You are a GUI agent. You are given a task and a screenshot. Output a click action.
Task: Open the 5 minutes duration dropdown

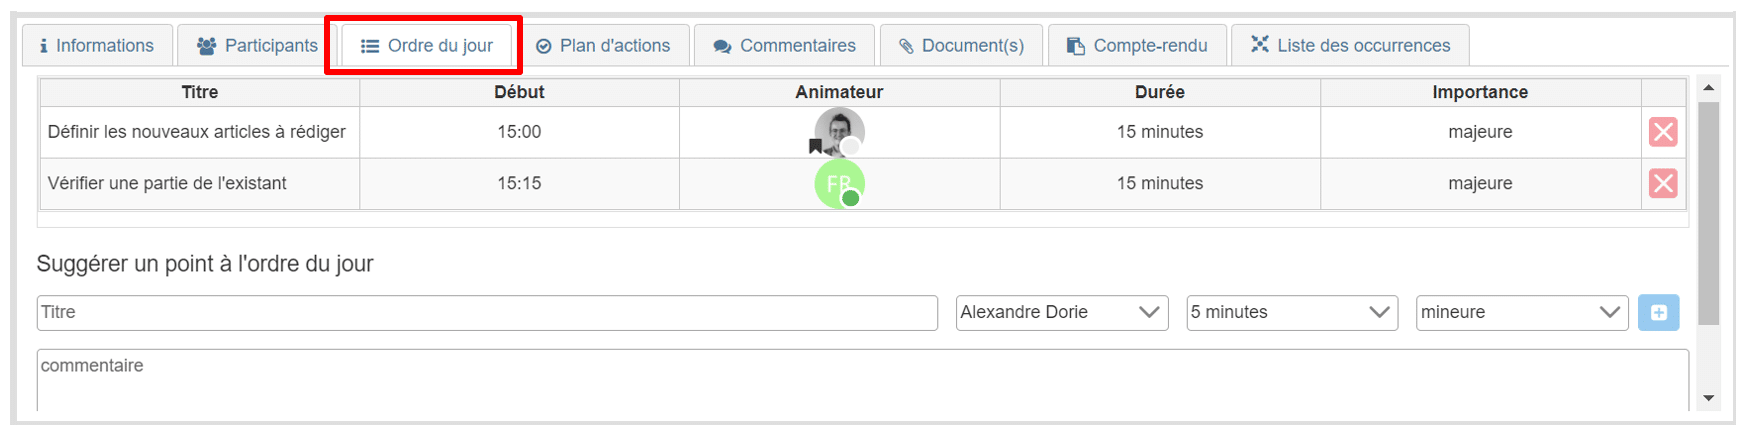[x=1291, y=313]
